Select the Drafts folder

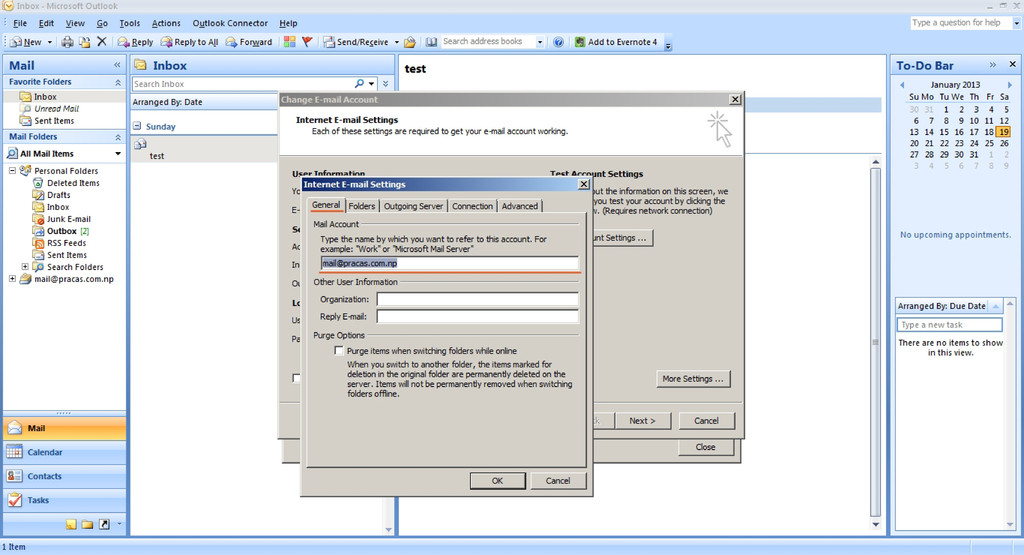click(x=58, y=195)
